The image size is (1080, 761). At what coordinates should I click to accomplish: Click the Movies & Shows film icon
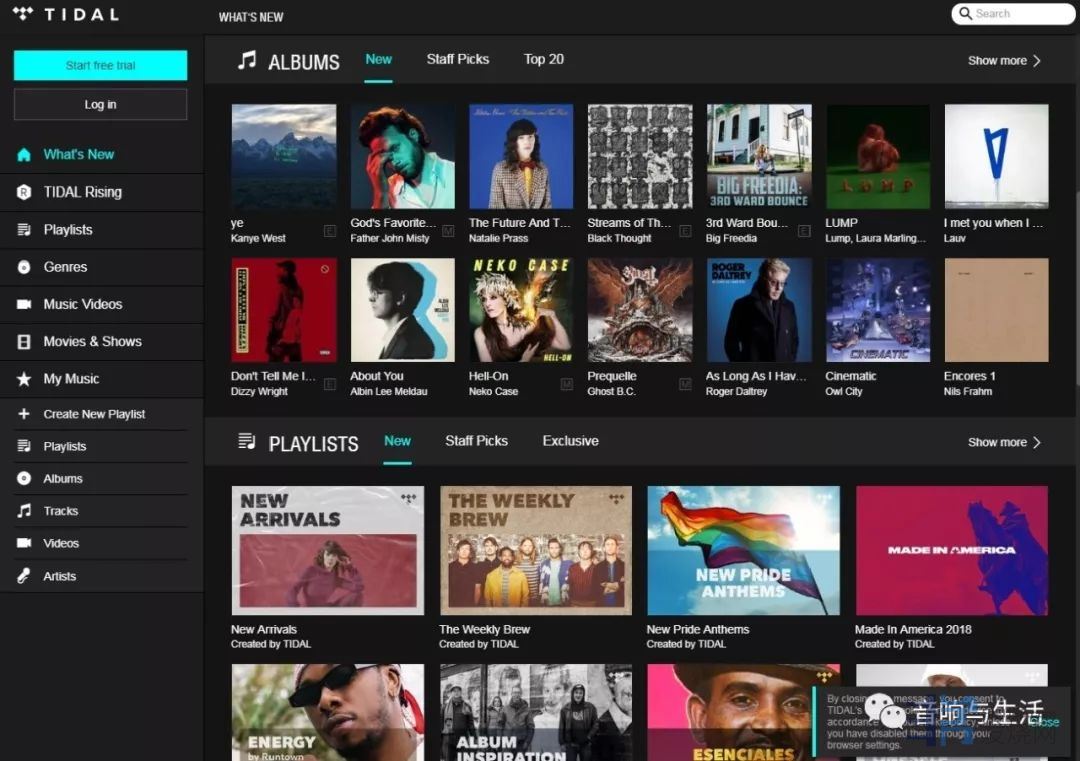[24, 342]
